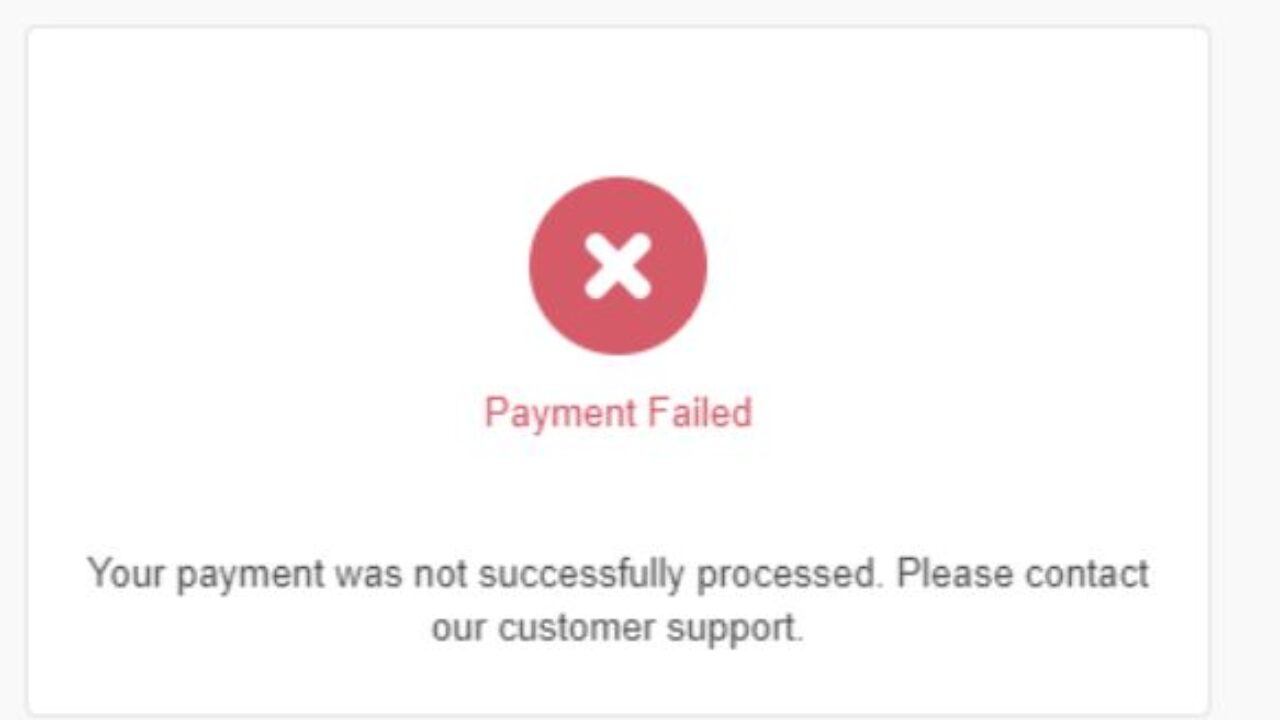Viewport: 1280px width, 720px height.
Task: Click grey page background right of card
Action: 1246,360
